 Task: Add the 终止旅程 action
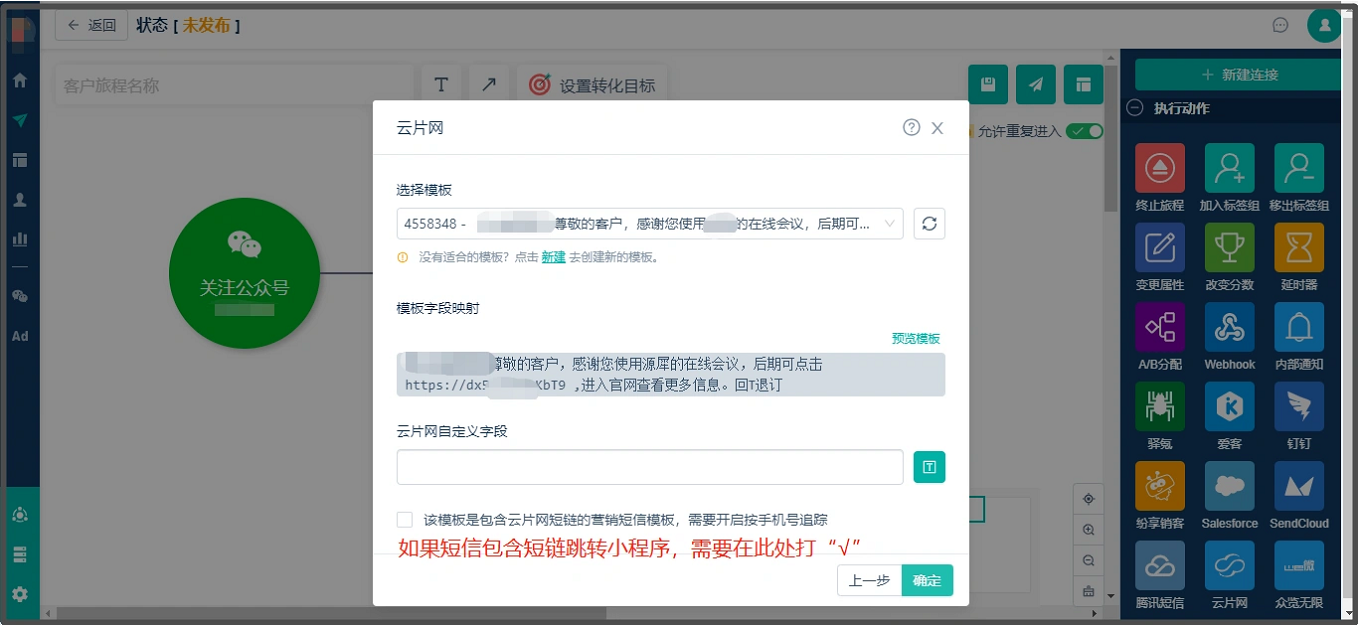coord(1160,168)
